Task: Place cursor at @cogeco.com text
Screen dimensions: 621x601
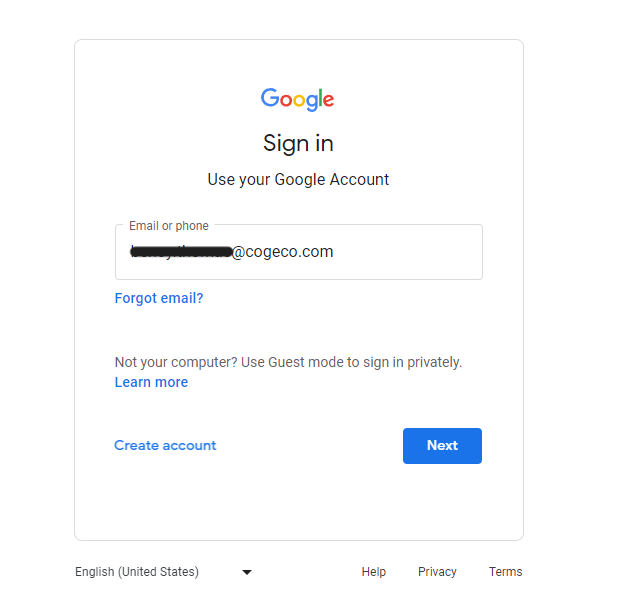Action: [283, 251]
